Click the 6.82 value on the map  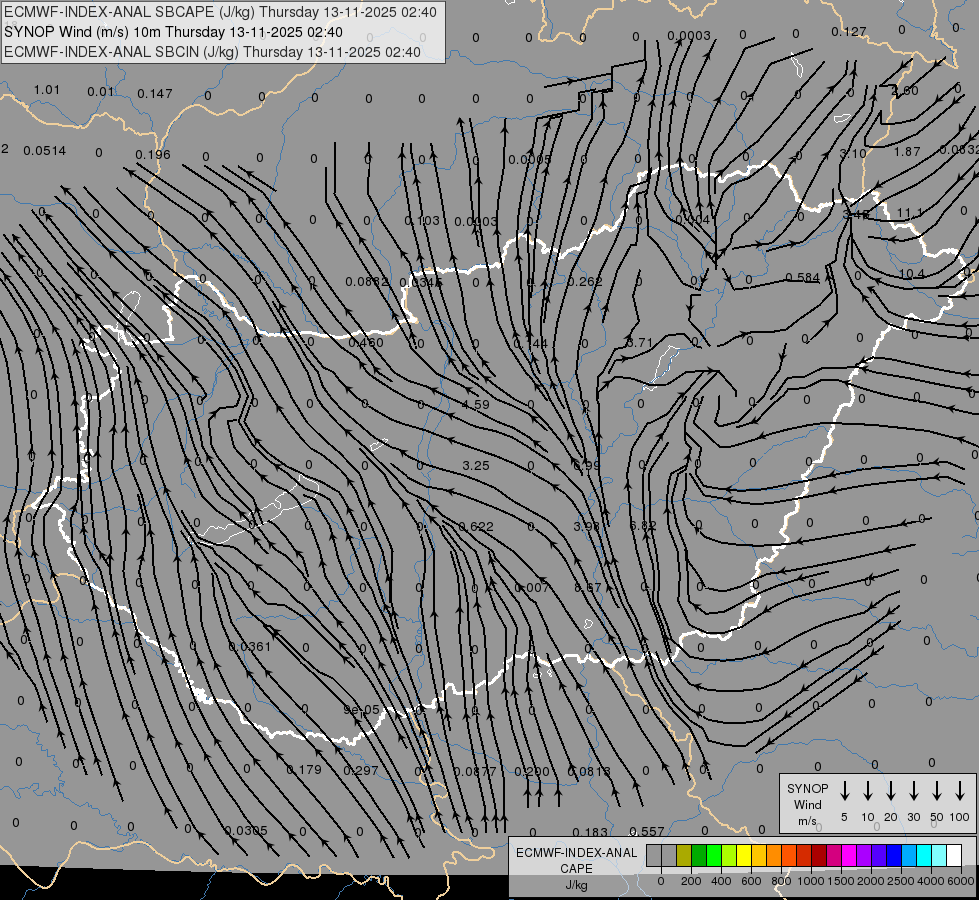642,526
